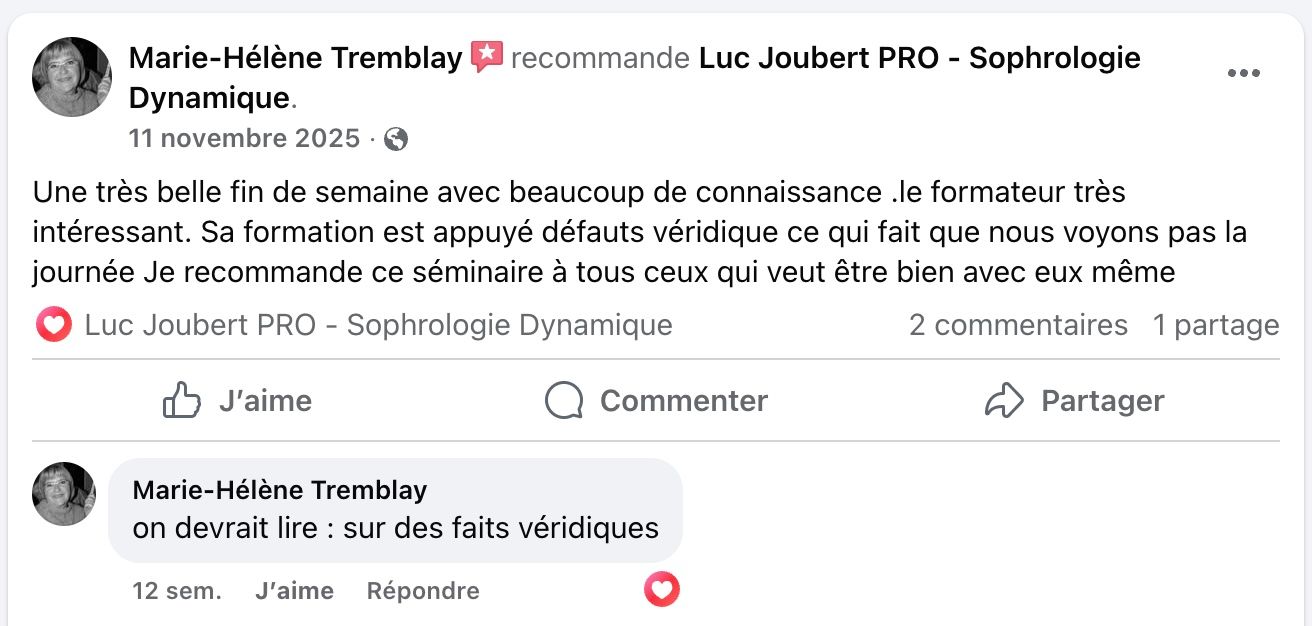Show who reacted: Luc Joubert PRO text

[x=378, y=325]
